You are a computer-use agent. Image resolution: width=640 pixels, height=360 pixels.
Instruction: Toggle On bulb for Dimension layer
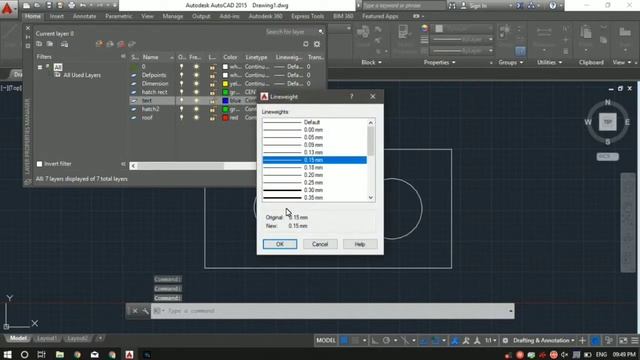coord(182,83)
